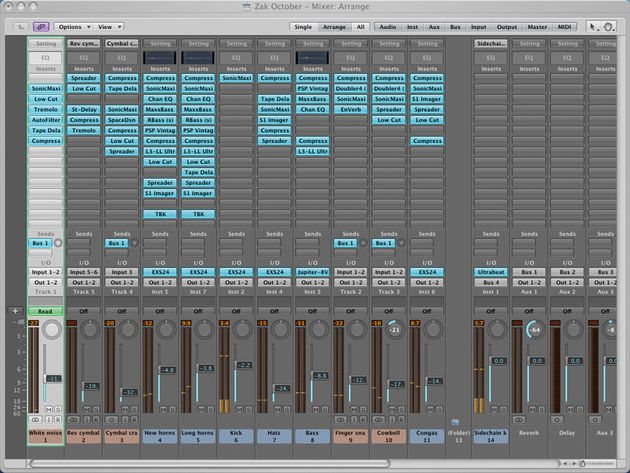The height and width of the screenshot is (473, 630).
Task: Click the Ultrabeat instrument slot on Sidechain
Action: tap(491, 272)
